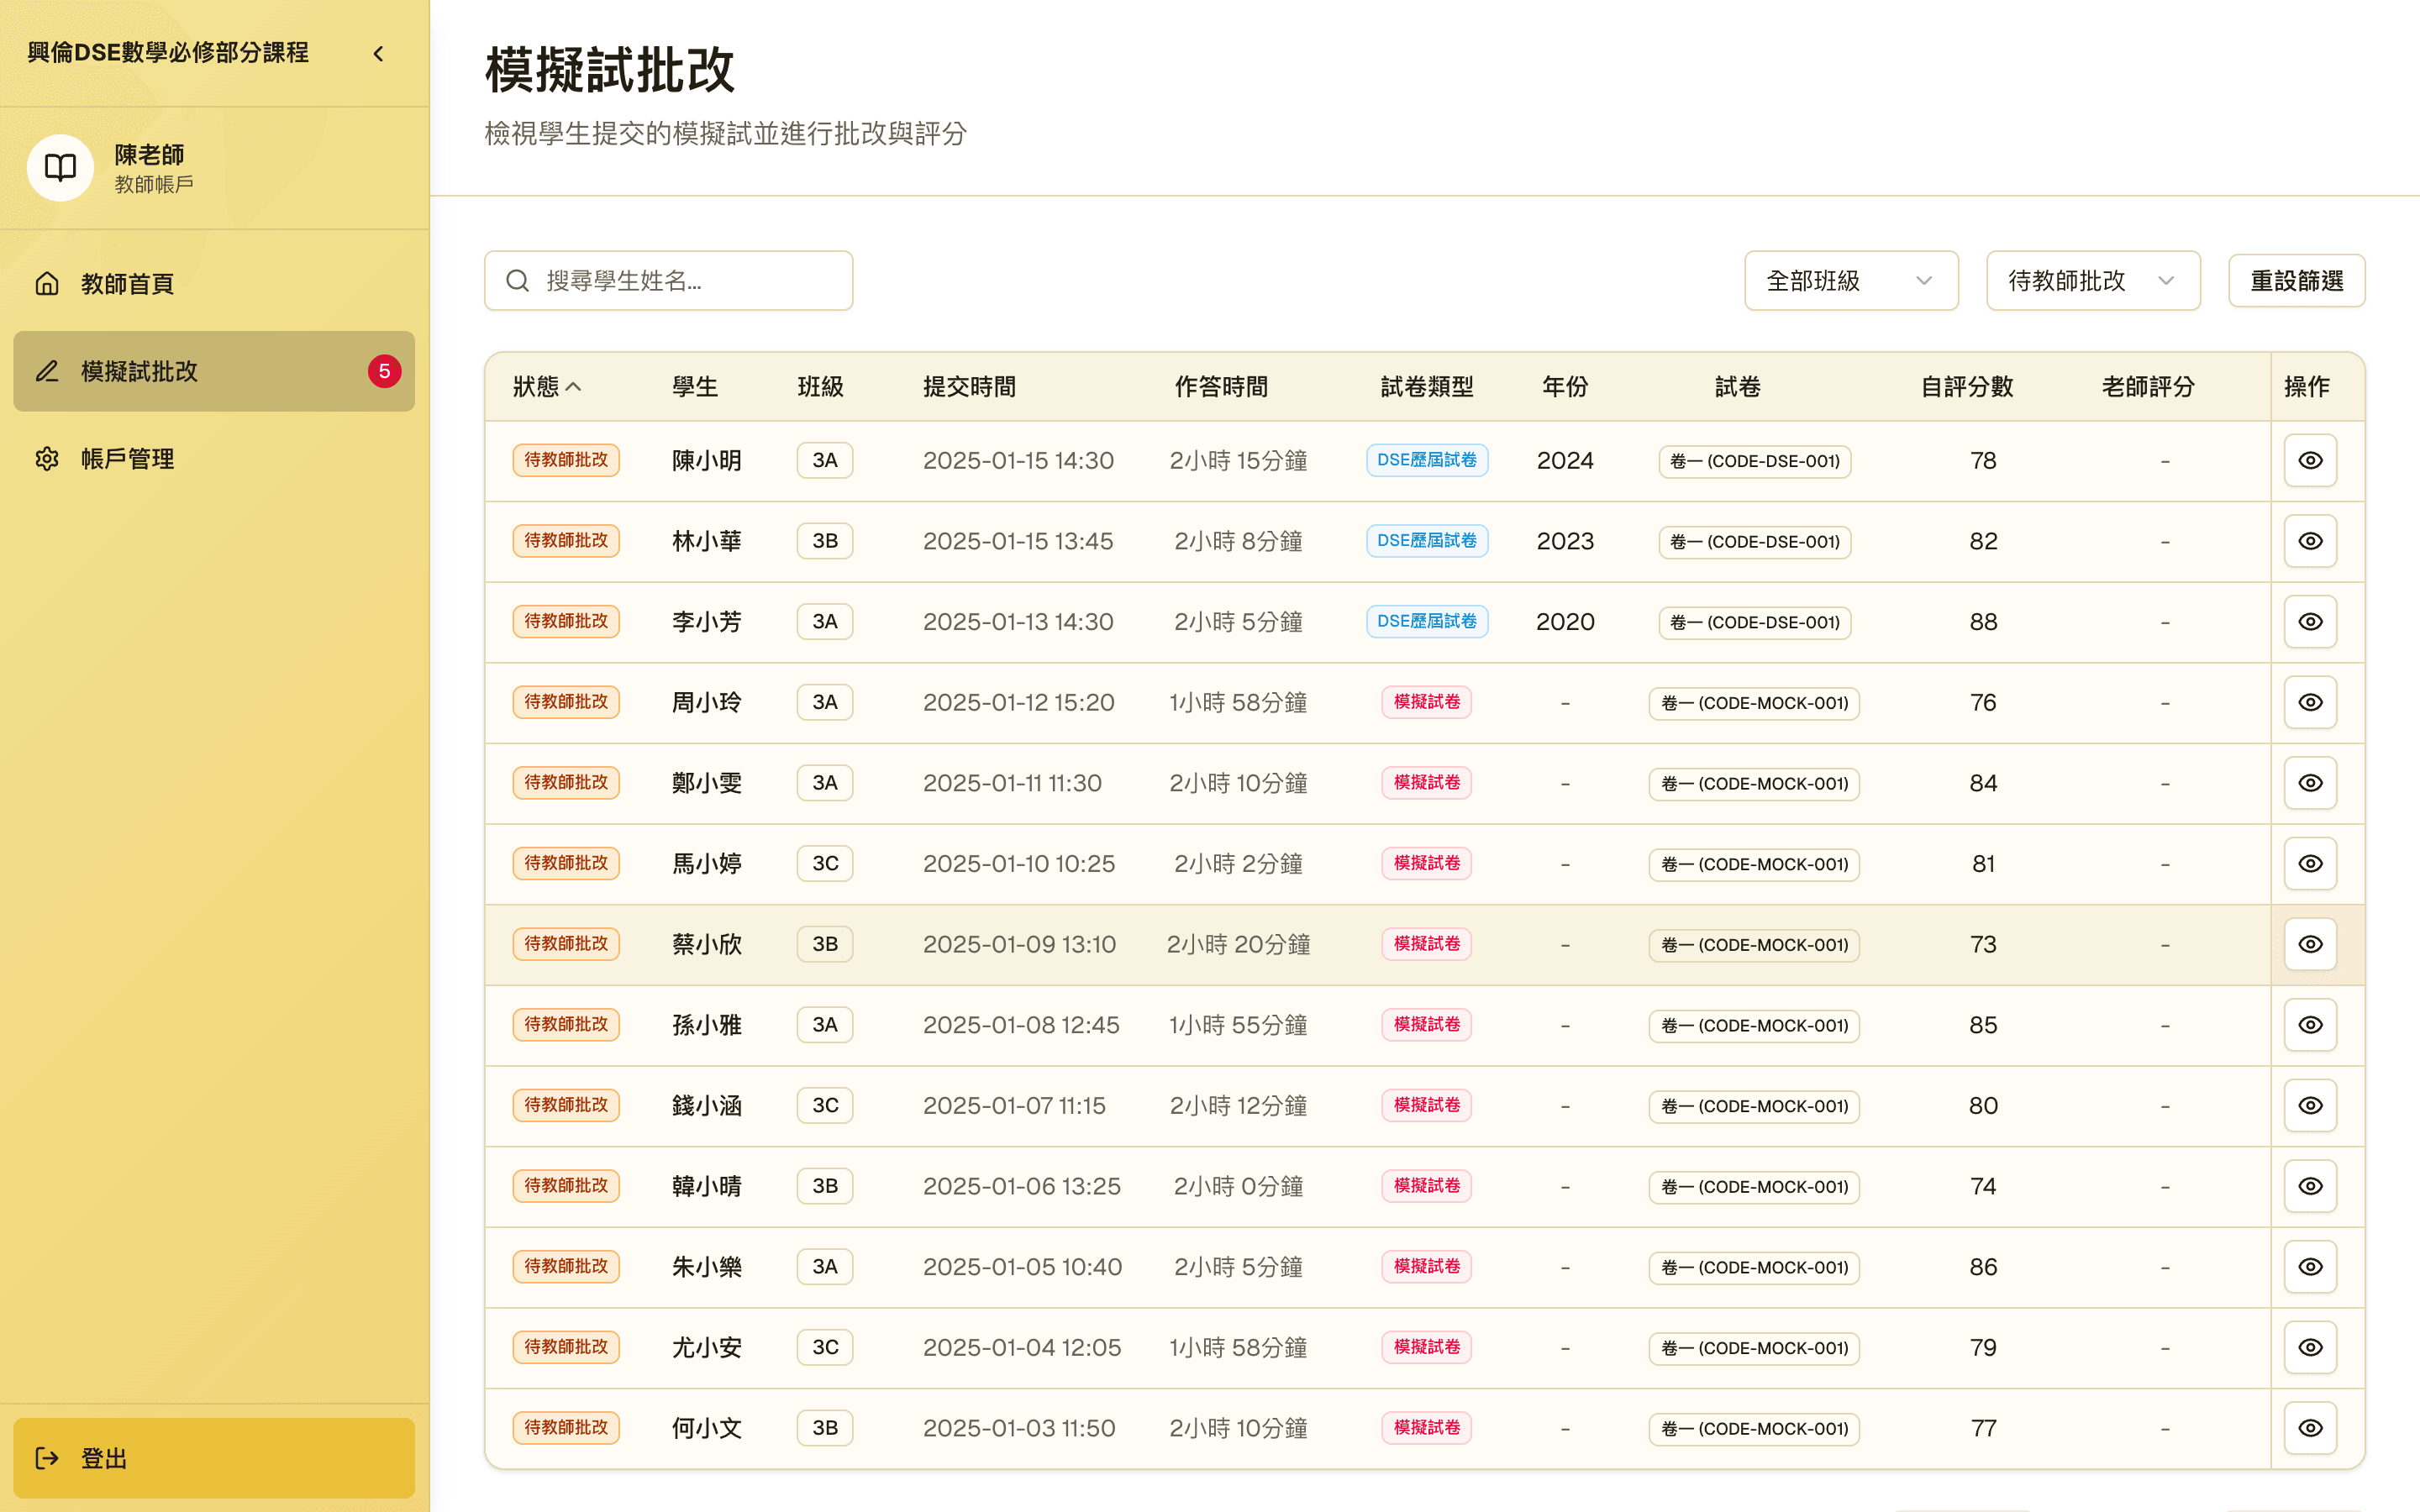This screenshot has width=2420, height=1512.
Task: Collapse the sidebar with the chevron arrow
Action: pyautogui.click(x=378, y=54)
